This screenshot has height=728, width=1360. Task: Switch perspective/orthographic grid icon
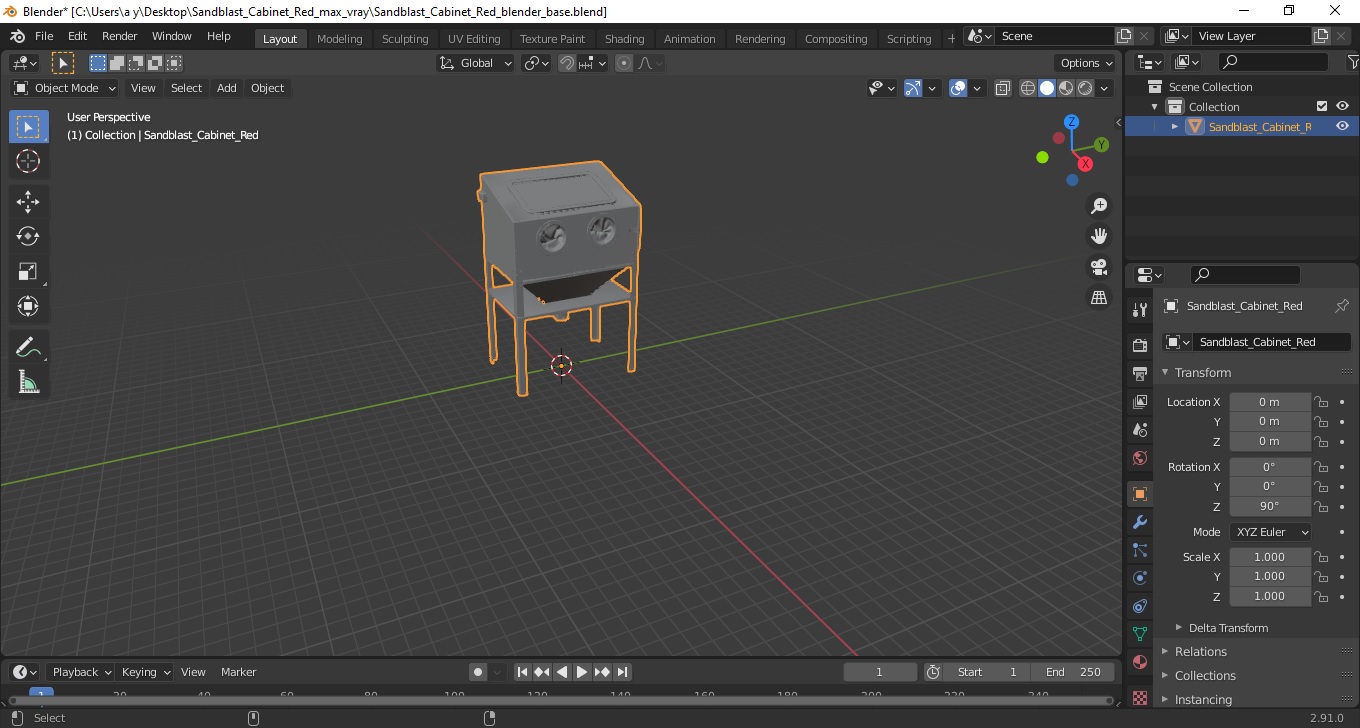1099,298
